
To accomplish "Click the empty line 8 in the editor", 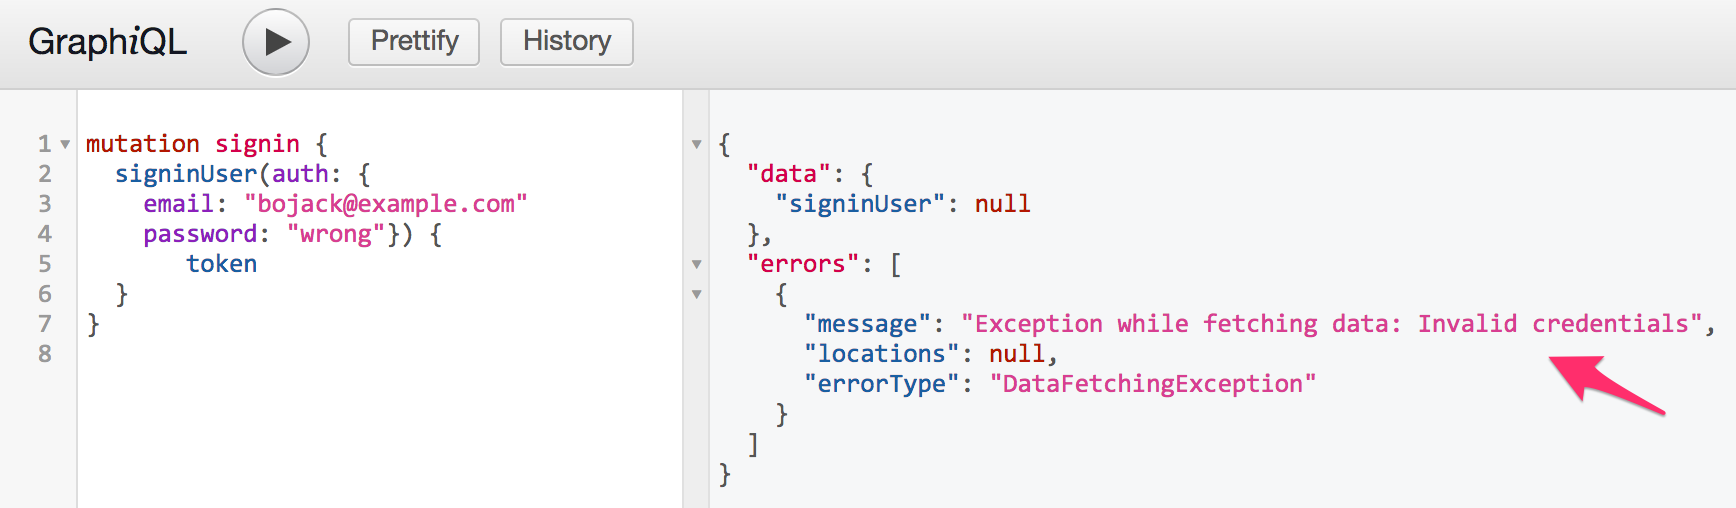I will click(380, 354).
